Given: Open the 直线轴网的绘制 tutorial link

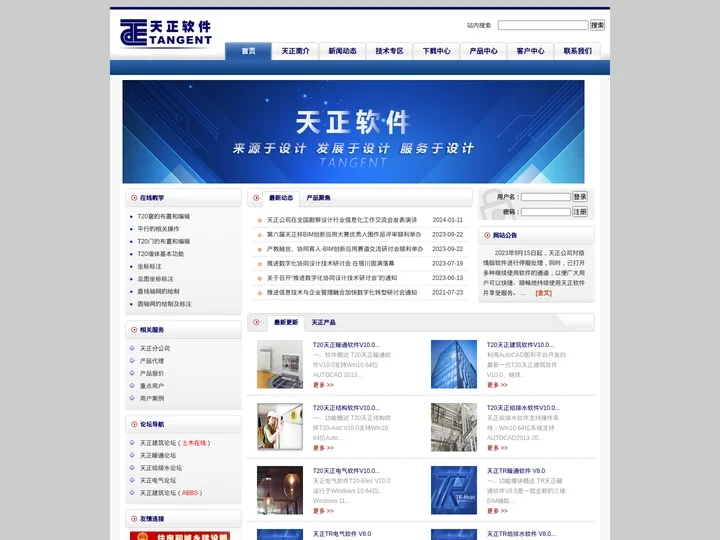Looking at the screenshot, I should pyautogui.click(x=158, y=291).
